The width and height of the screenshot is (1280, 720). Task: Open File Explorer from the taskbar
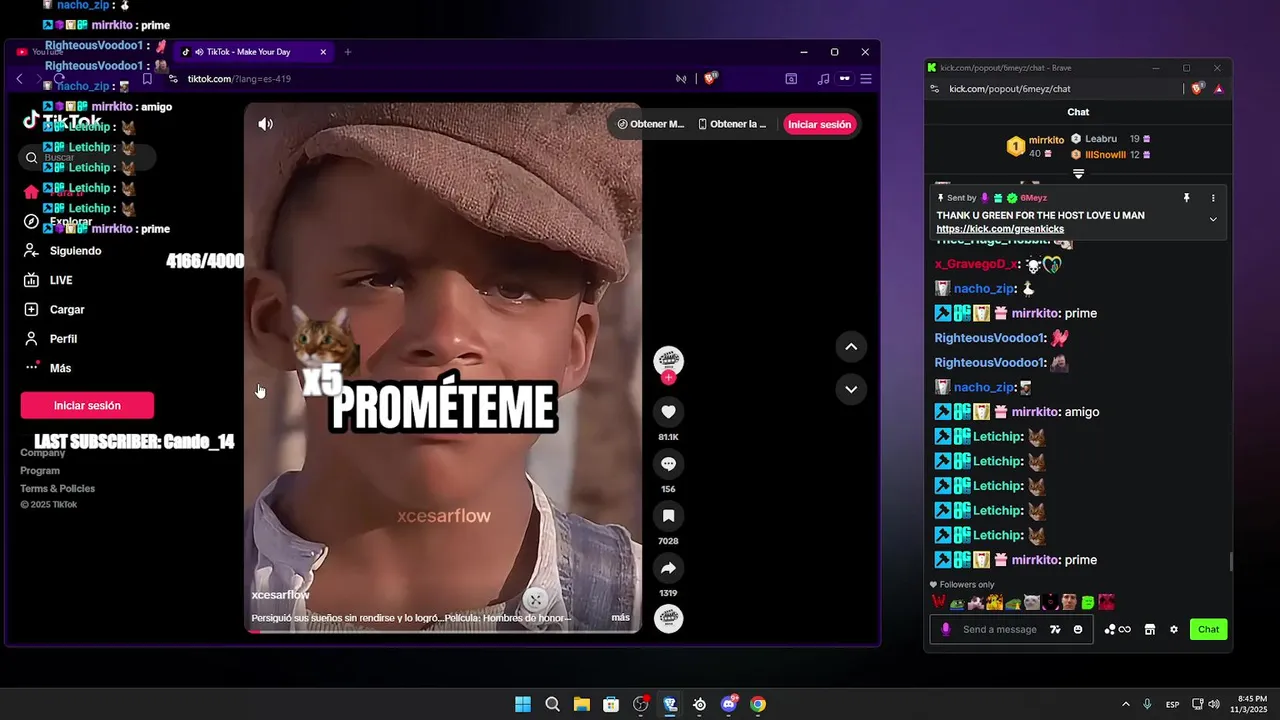581,704
